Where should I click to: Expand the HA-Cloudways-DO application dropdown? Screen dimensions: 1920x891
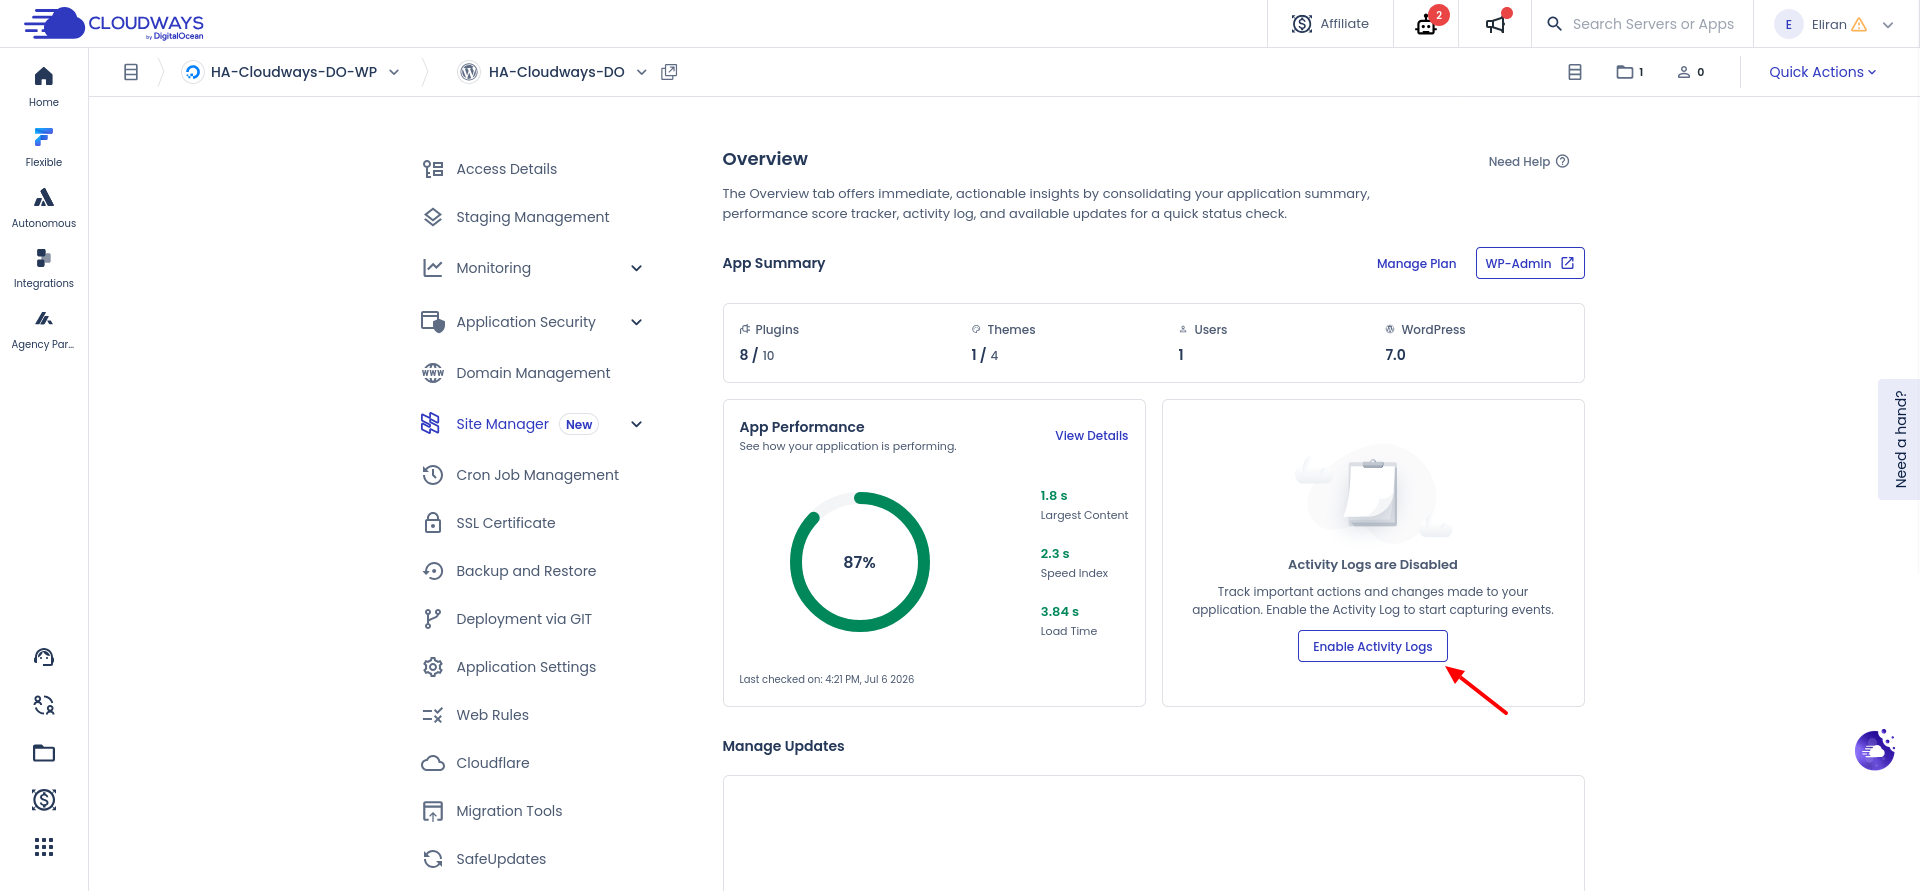[x=642, y=72]
